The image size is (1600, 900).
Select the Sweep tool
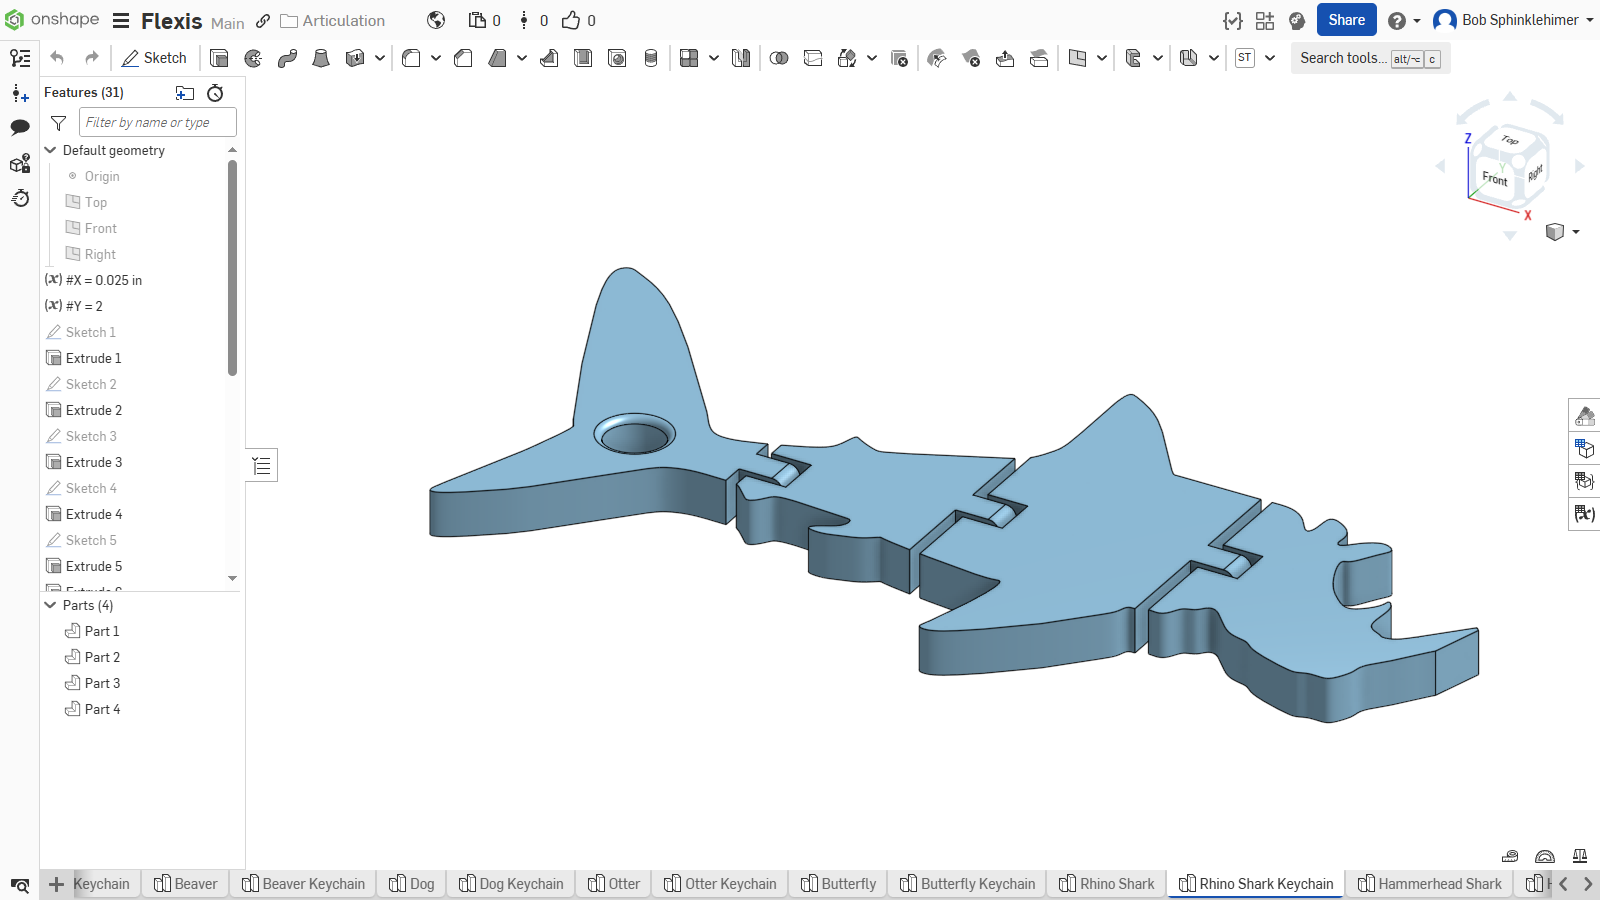(x=287, y=58)
